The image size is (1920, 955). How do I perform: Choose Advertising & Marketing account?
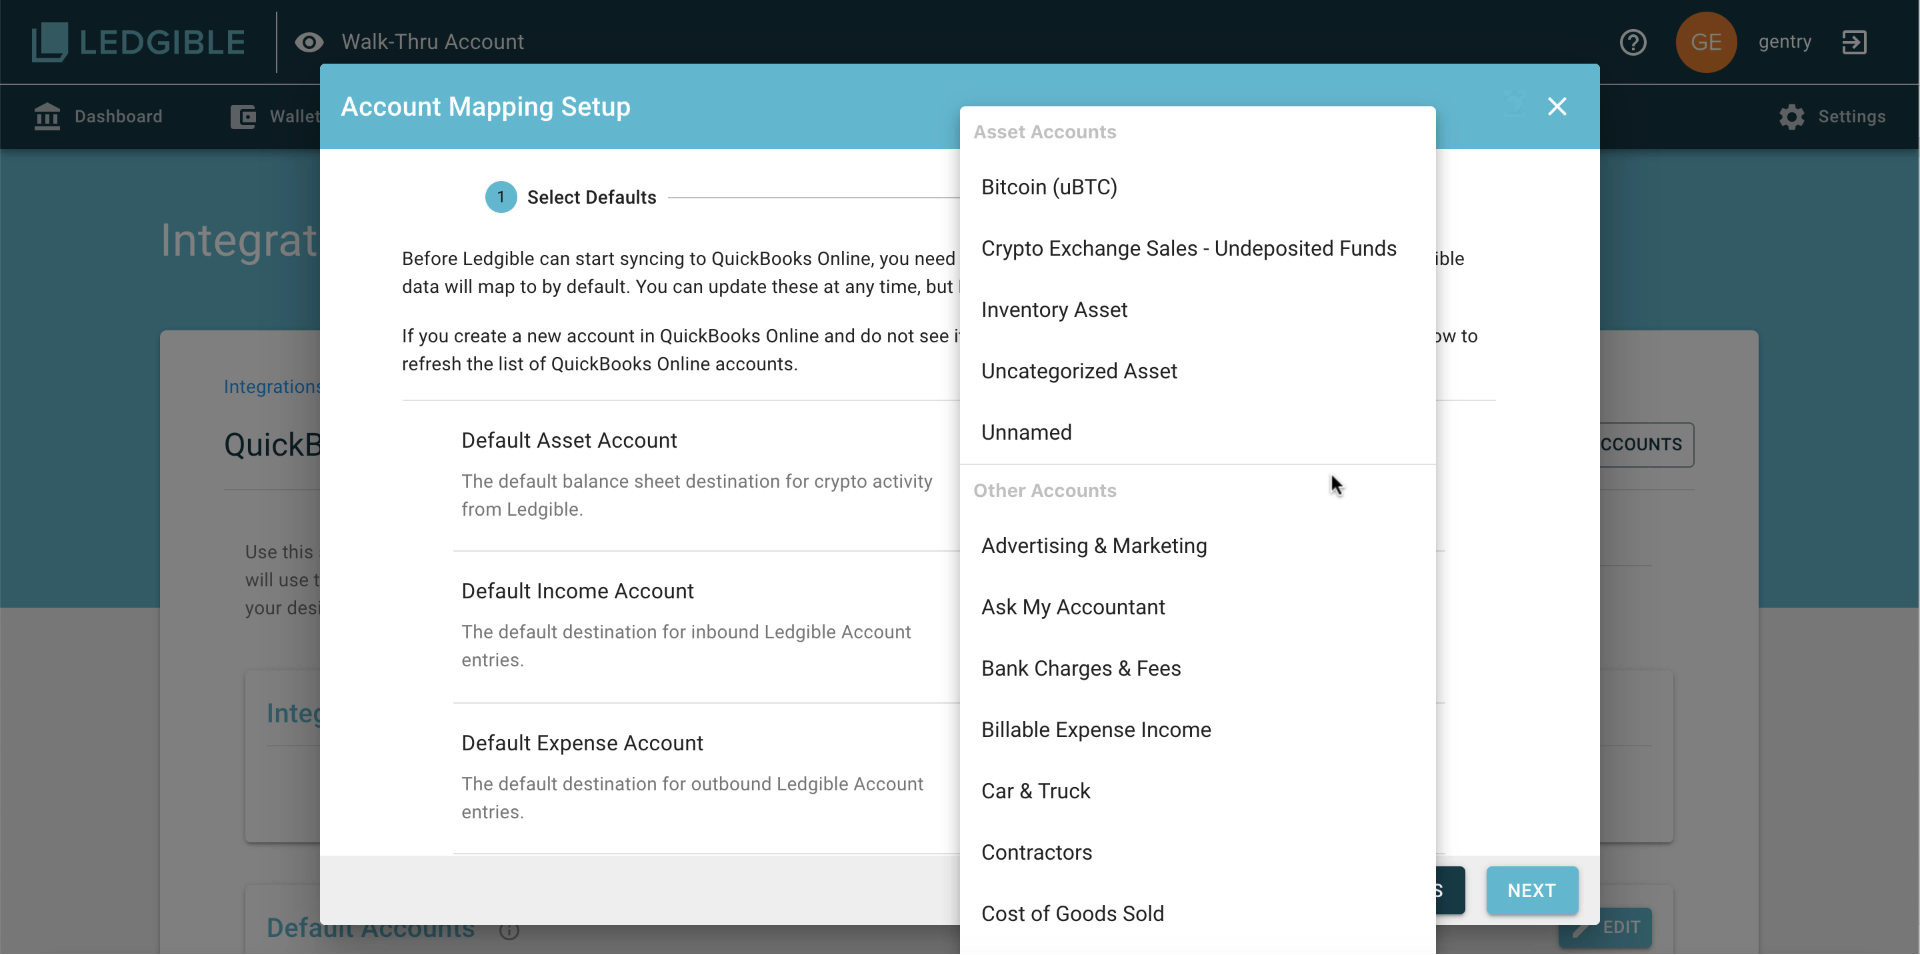pos(1198,546)
